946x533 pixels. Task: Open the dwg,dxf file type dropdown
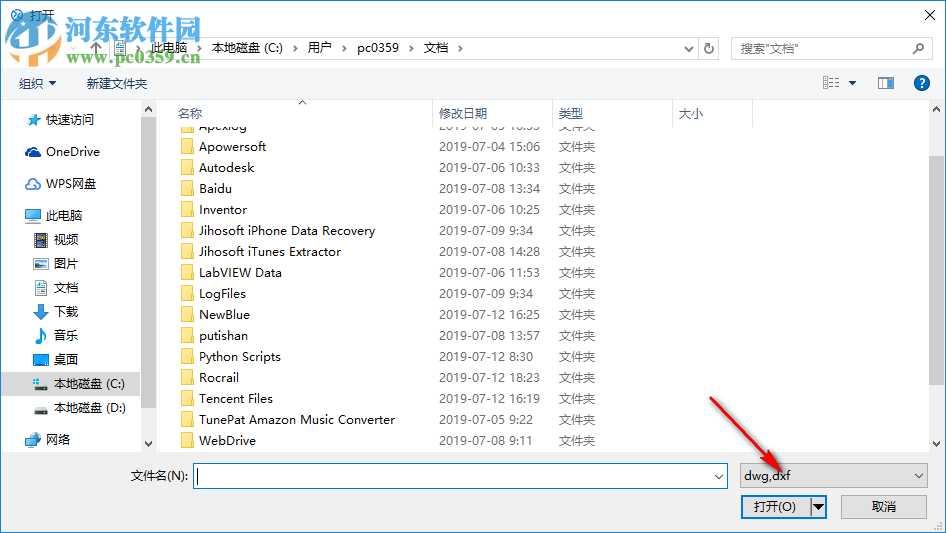tap(833, 476)
